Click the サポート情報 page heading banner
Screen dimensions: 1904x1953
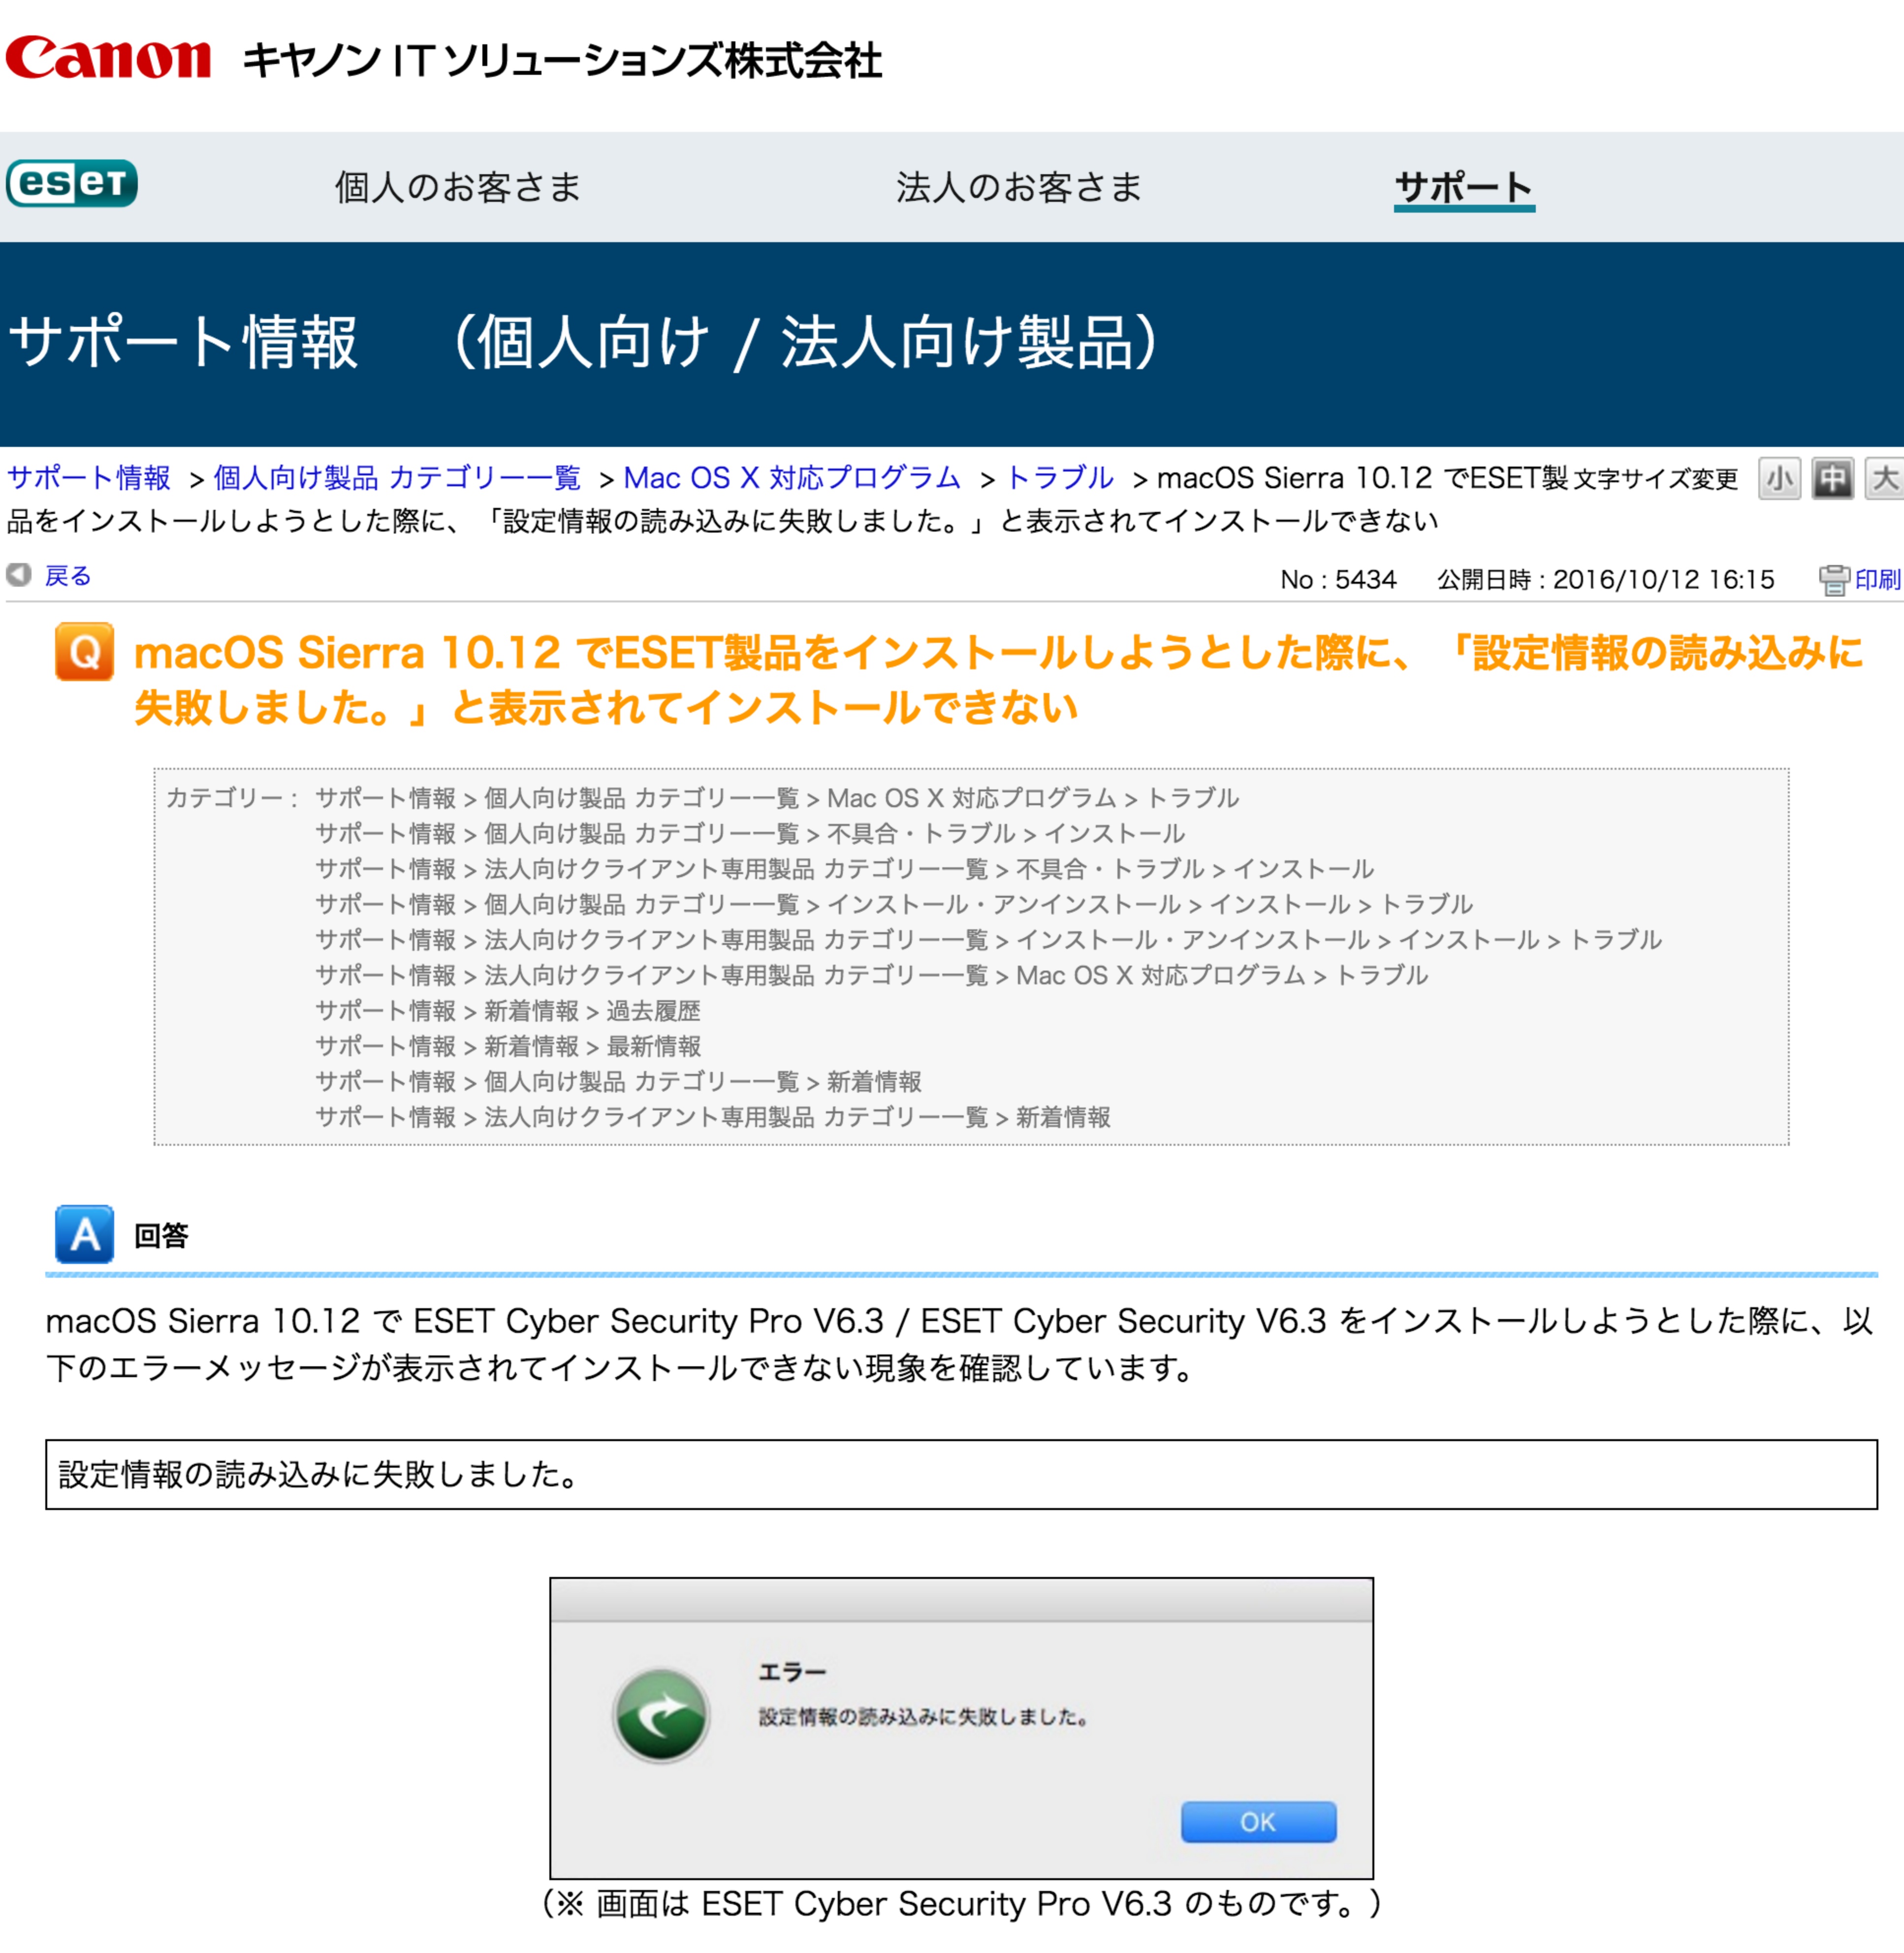point(952,343)
